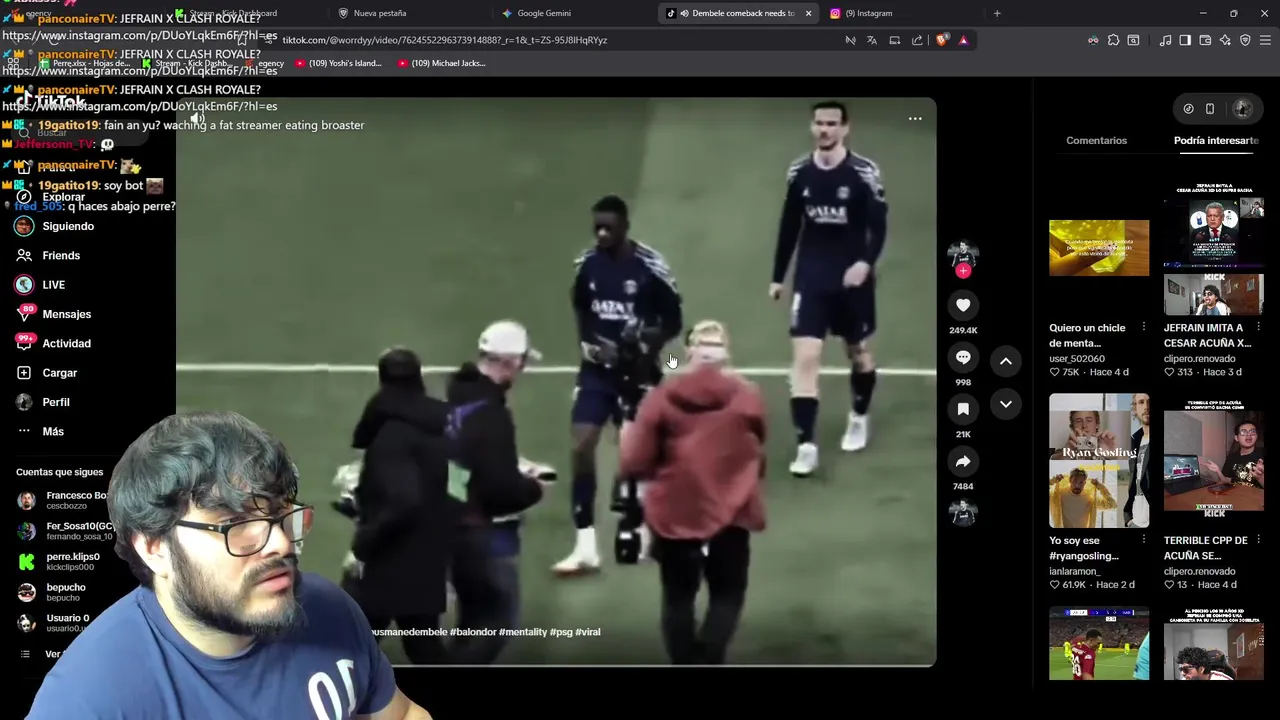Like the TikTok video with heart icon

click(963, 305)
